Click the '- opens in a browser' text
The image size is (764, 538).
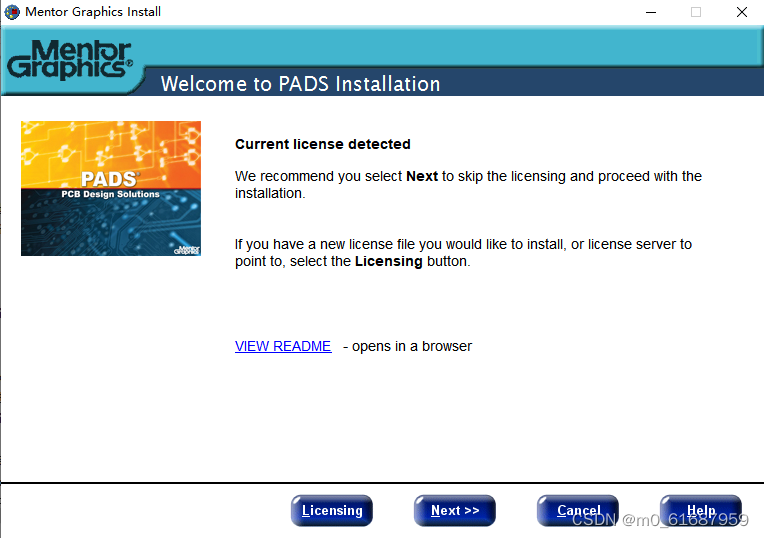(x=407, y=346)
